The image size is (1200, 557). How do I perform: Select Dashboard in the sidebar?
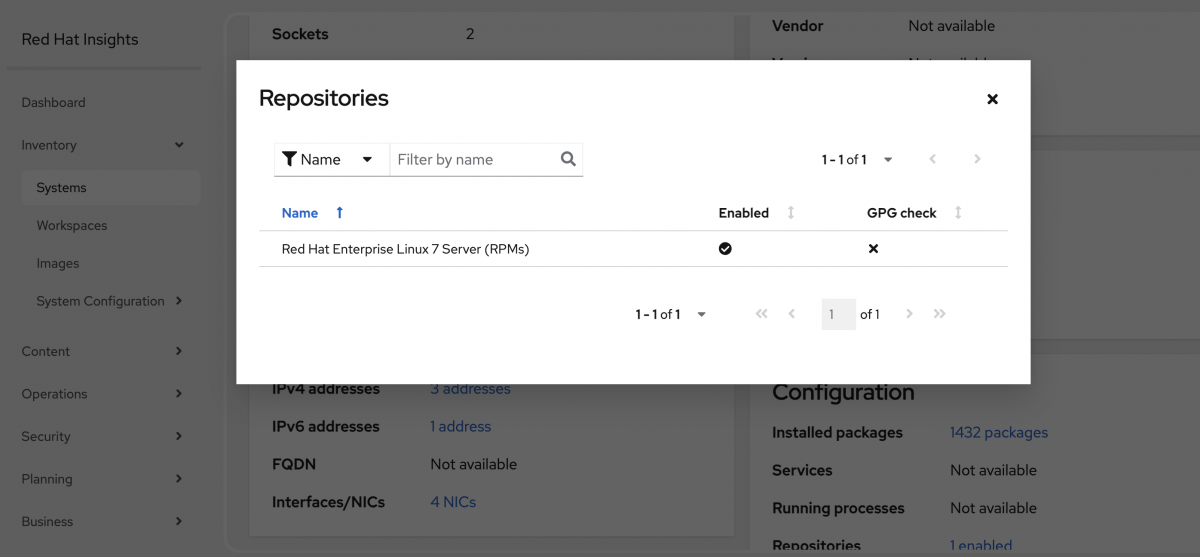(x=53, y=103)
